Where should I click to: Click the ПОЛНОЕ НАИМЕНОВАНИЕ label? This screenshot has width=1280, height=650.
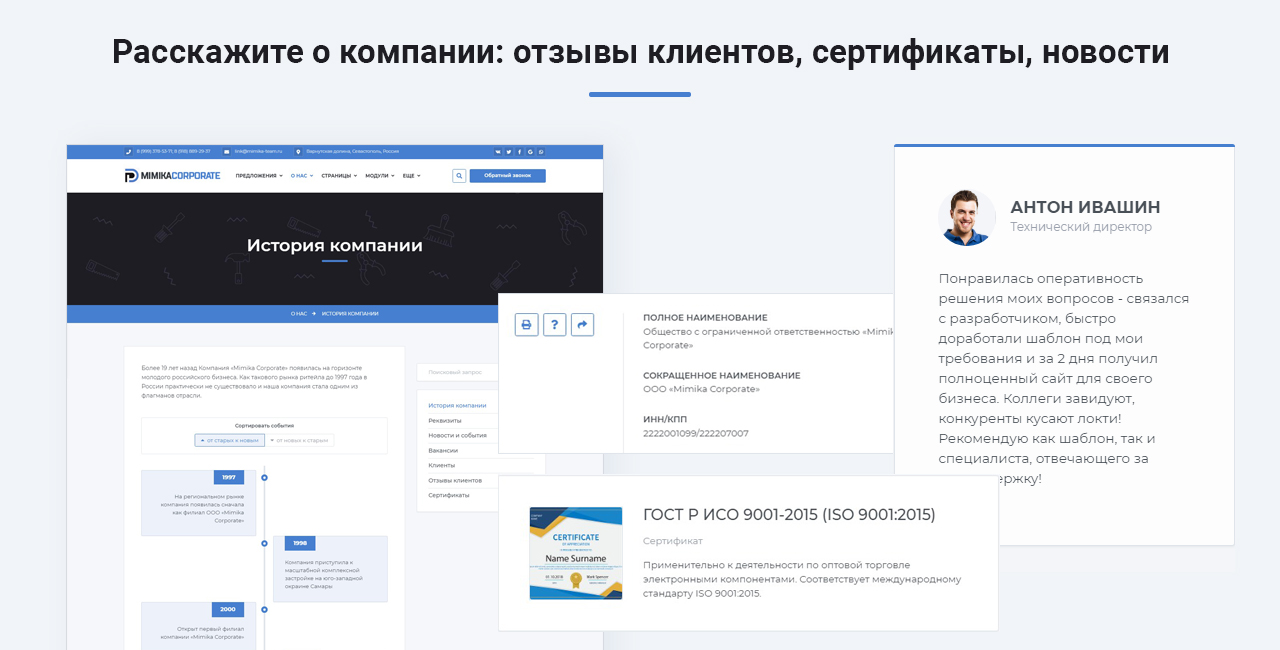tap(705, 317)
